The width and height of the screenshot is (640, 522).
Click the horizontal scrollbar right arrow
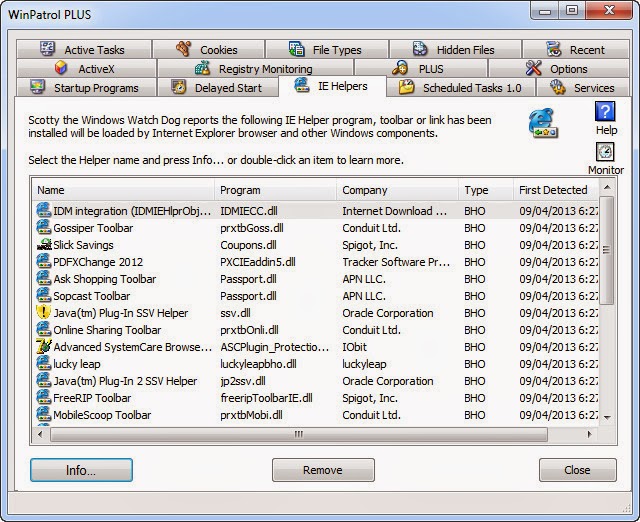(x=589, y=434)
